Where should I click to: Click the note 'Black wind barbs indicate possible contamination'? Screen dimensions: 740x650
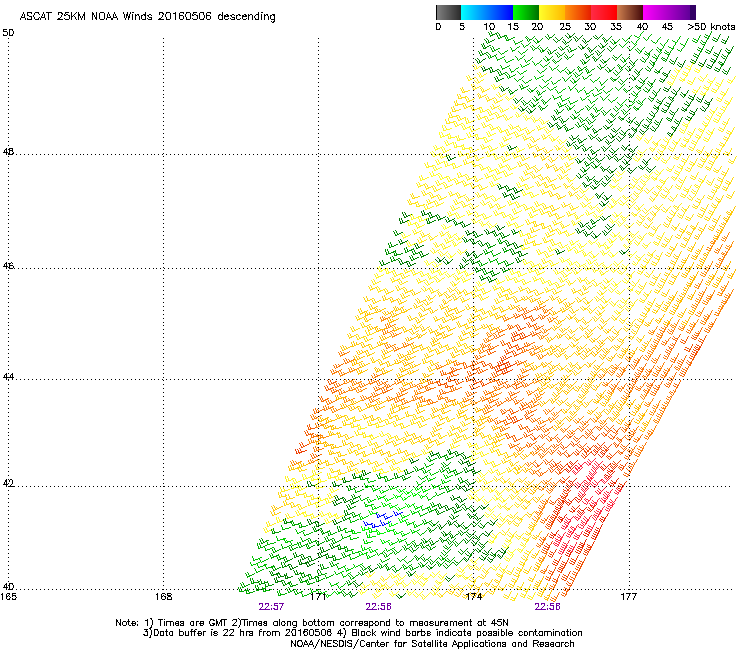click(467, 633)
